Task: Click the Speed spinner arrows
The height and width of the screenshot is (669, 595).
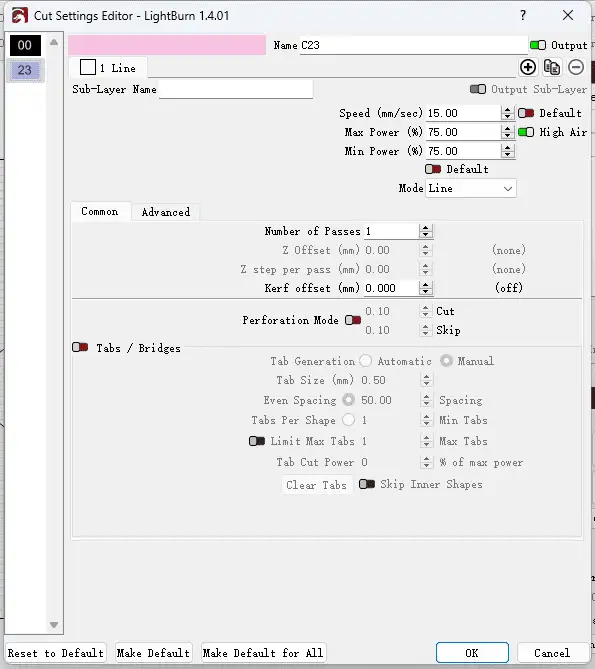Action: pyautogui.click(x=507, y=113)
